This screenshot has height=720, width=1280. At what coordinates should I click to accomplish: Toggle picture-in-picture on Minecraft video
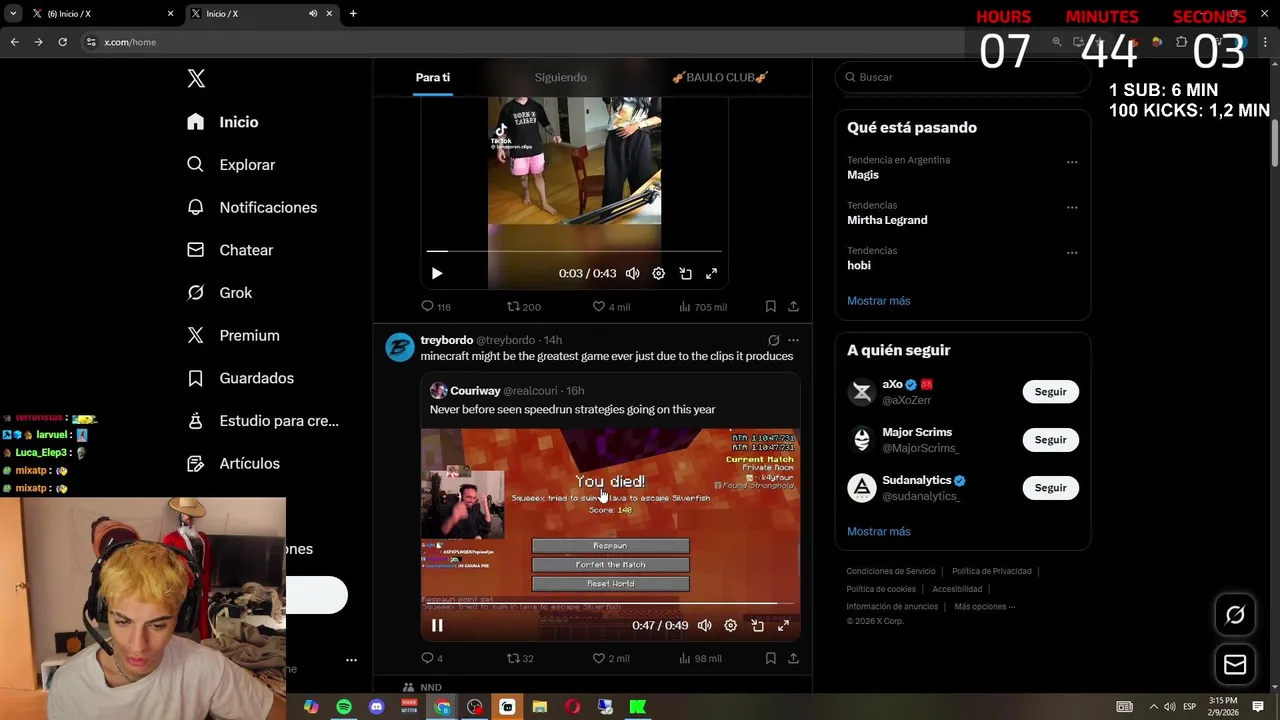[758, 625]
